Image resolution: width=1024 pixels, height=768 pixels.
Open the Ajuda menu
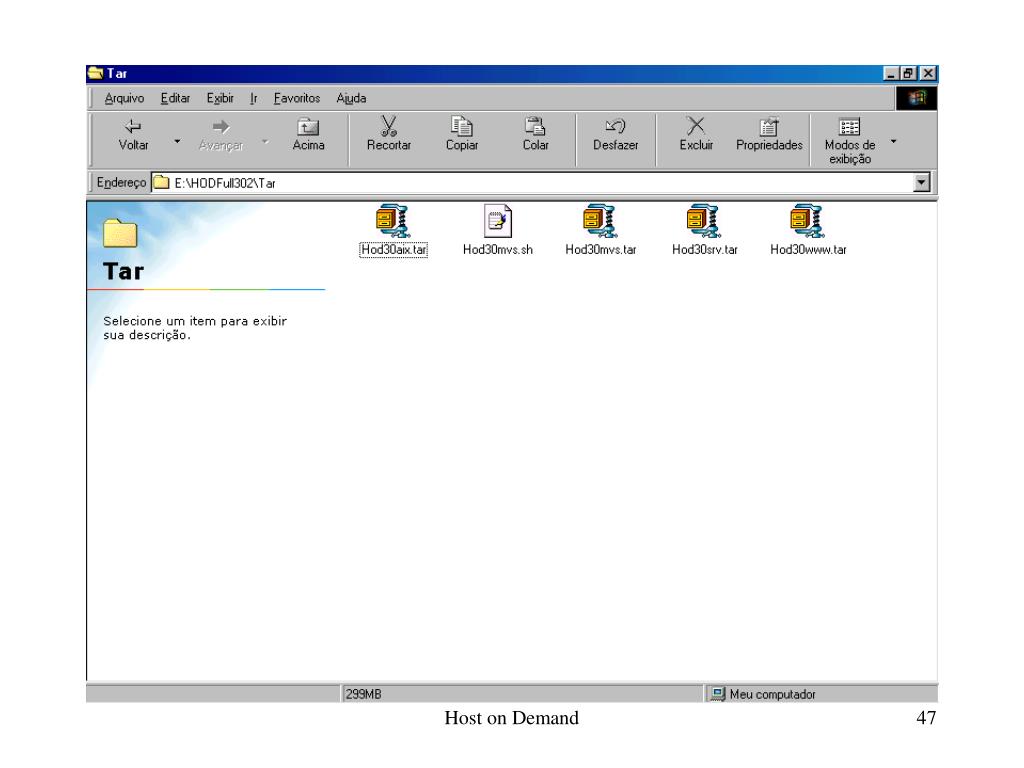[x=351, y=98]
